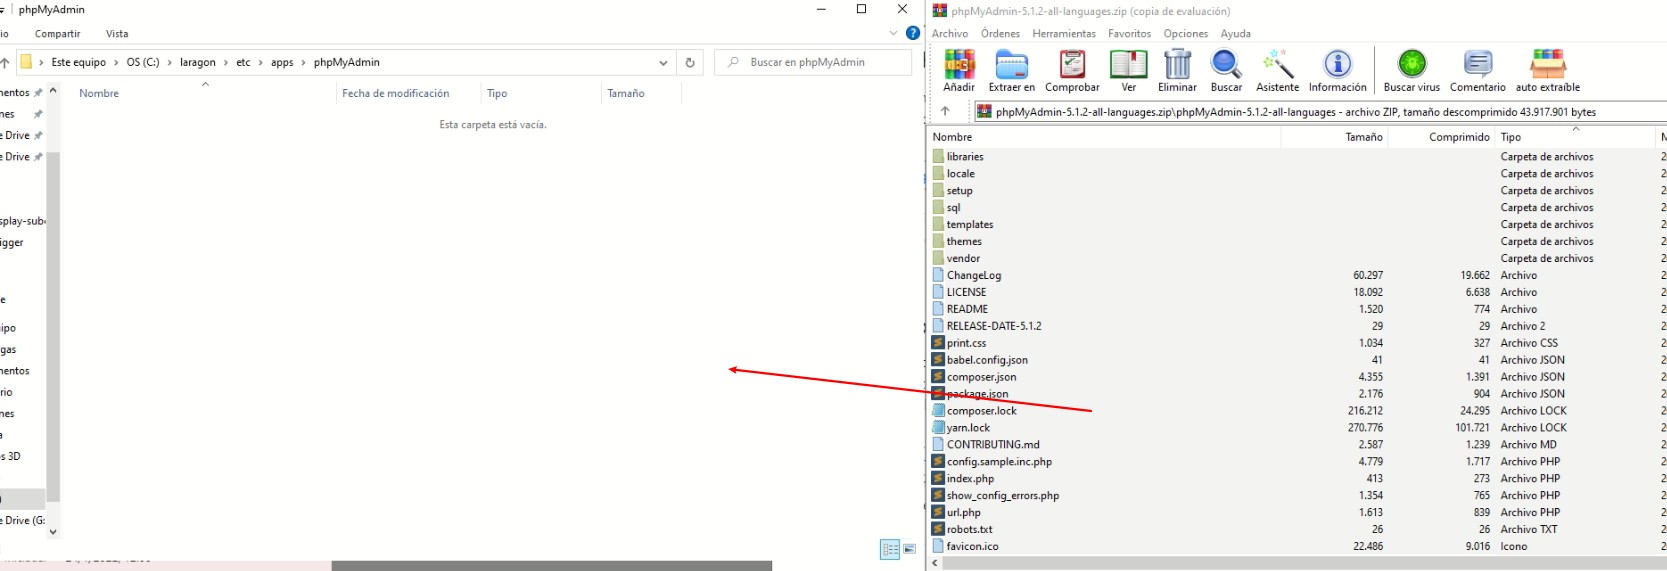Expand chevron after 'apps' in breadcrumb
Viewport: 1667px width, 571px height.
point(304,62)
